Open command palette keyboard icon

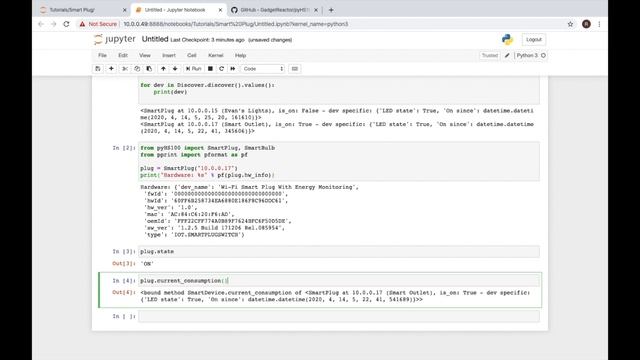click(x=295, y=69)
